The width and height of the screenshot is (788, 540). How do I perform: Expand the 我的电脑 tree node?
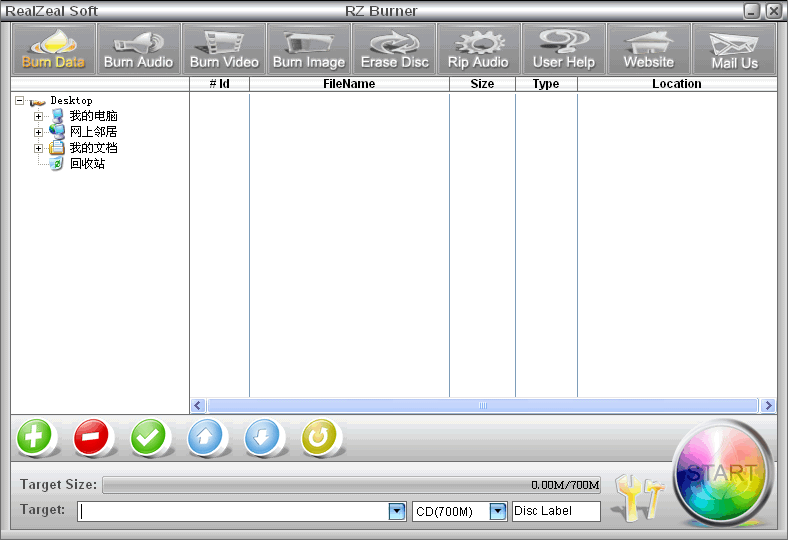point(38,116)
